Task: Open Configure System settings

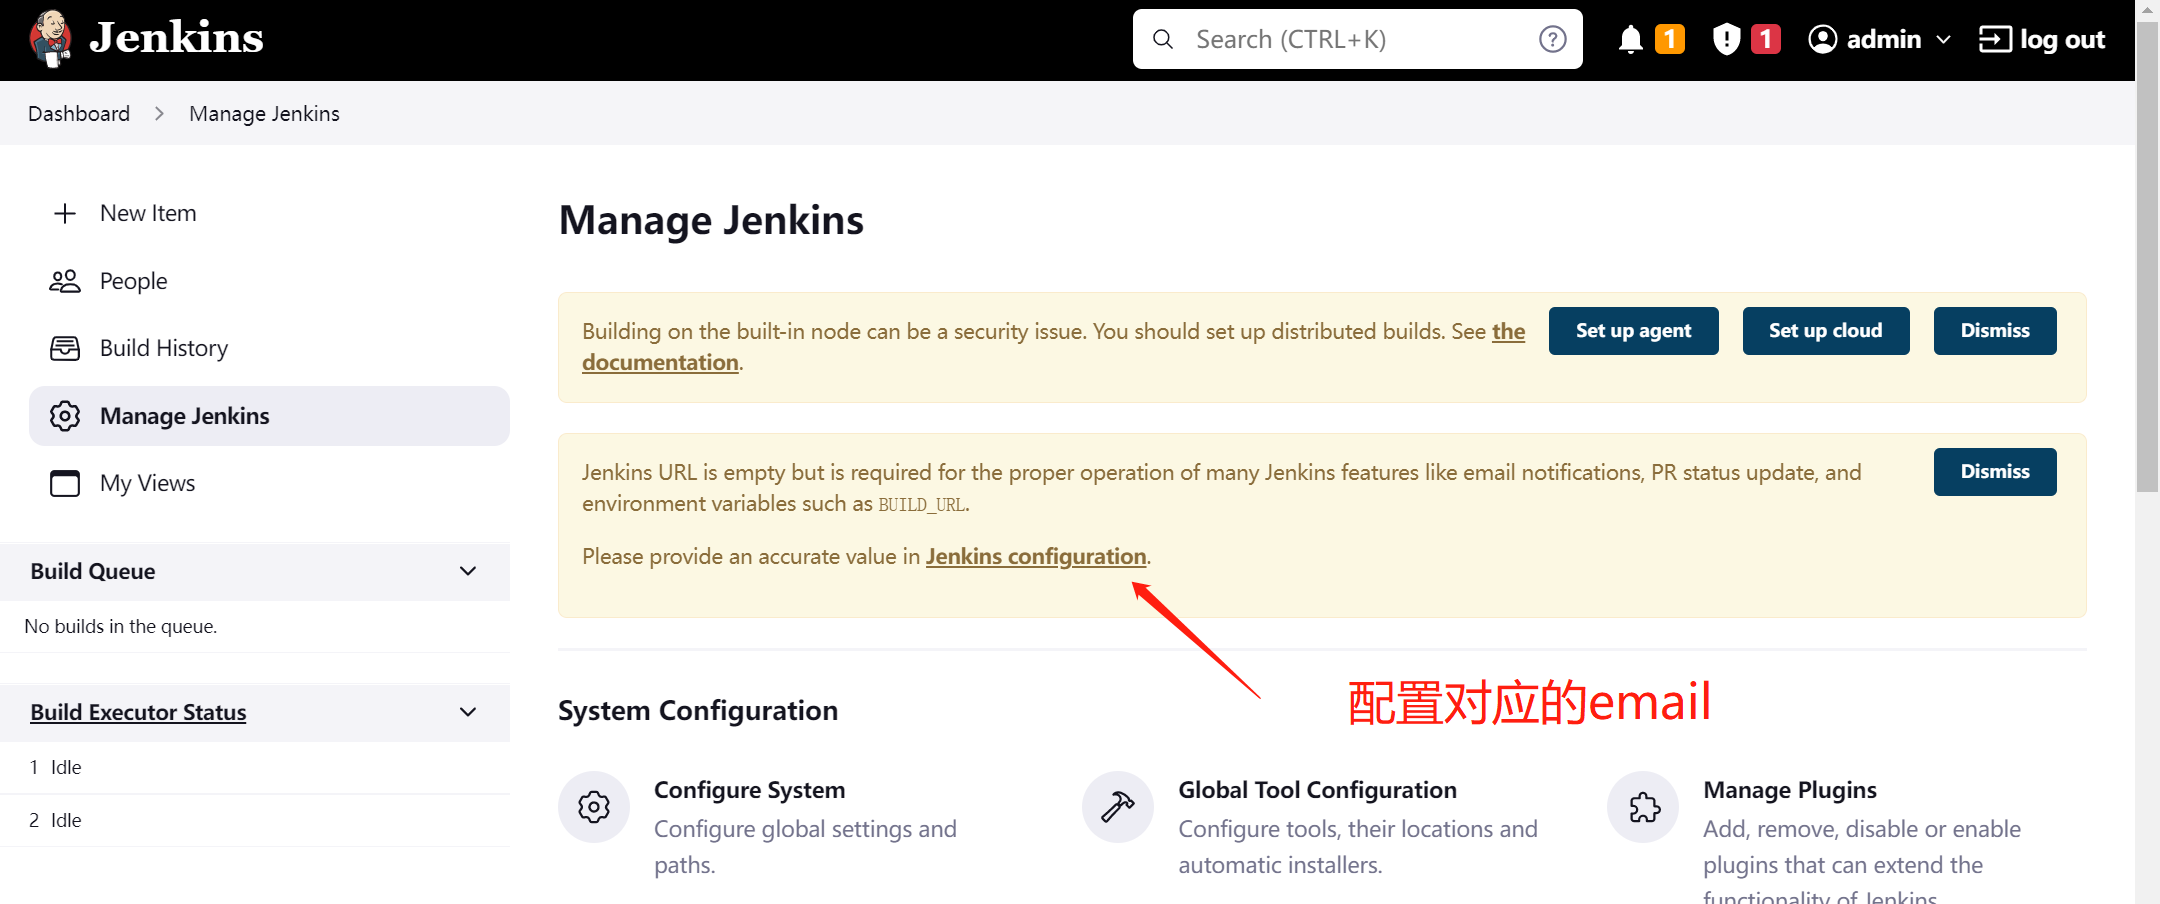Action: pos(749,790)
